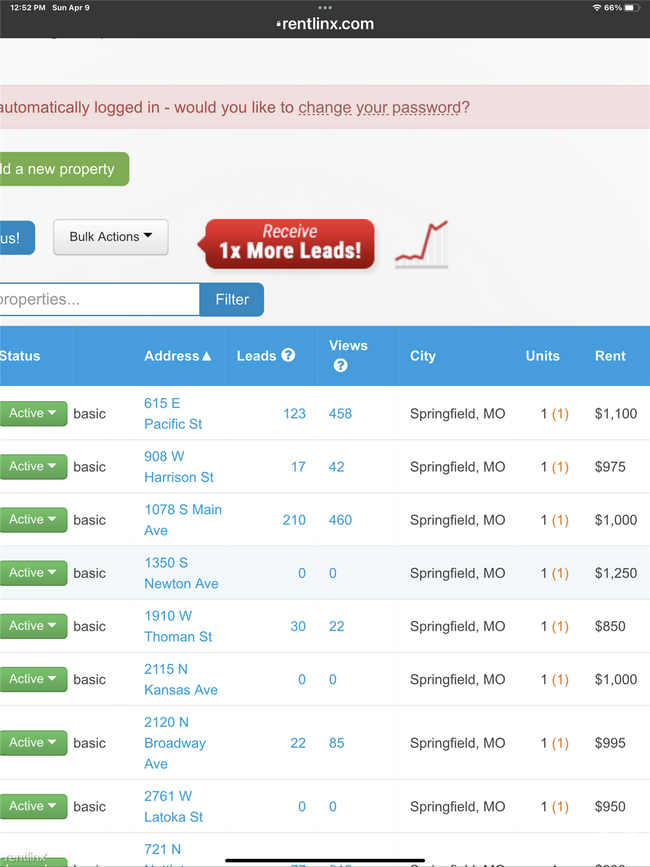View the 210 leads for 1078 S Main
This screenshot has height=867, width=650.
(x=293, y=520)
